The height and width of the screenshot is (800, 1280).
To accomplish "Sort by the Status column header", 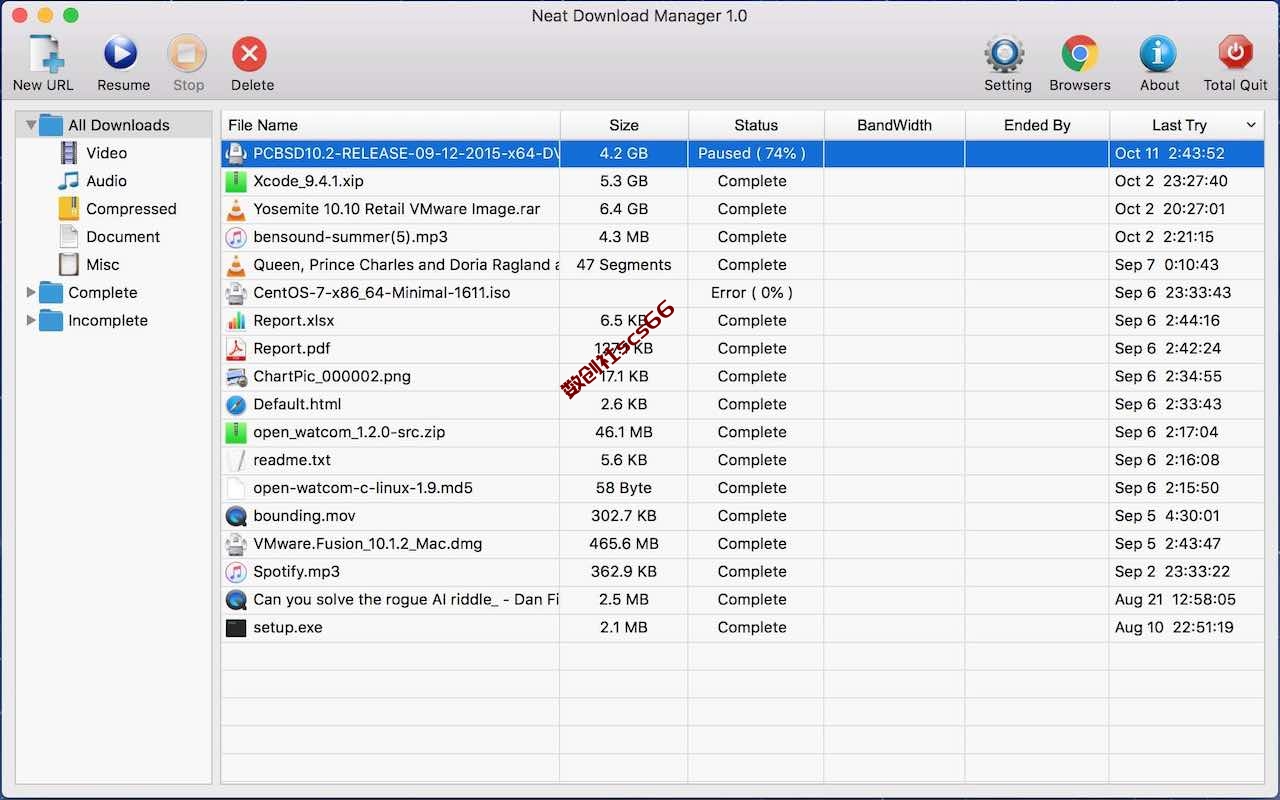I will click(756, 125).
